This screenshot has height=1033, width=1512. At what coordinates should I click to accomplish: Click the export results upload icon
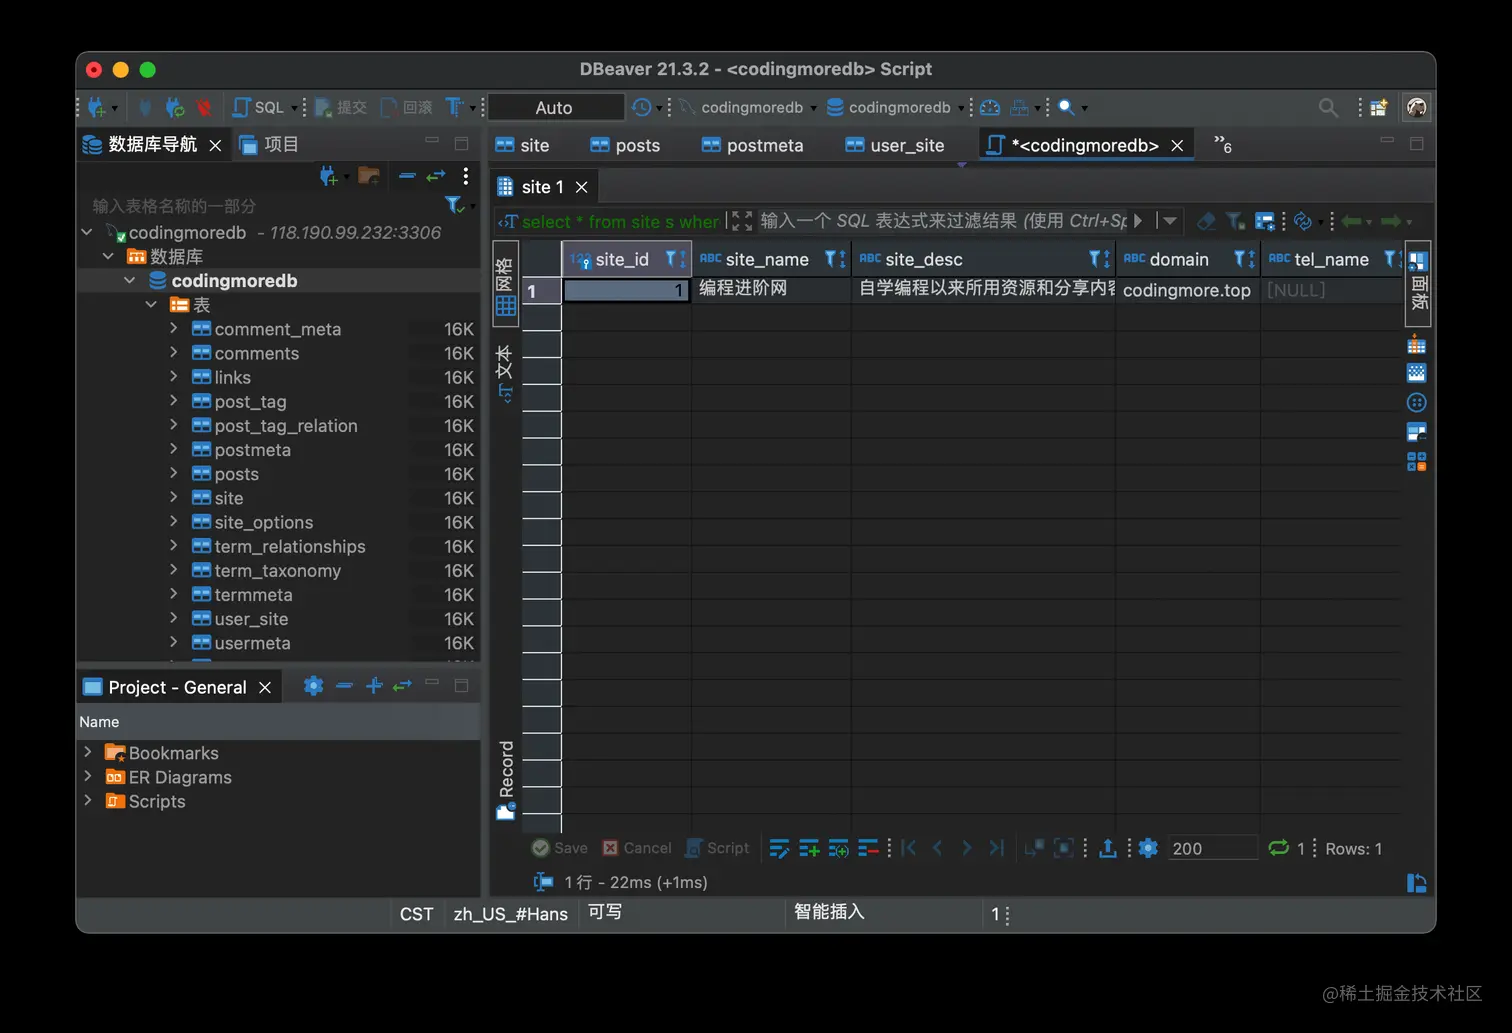pyautogui.click(x=1108, y=848)
